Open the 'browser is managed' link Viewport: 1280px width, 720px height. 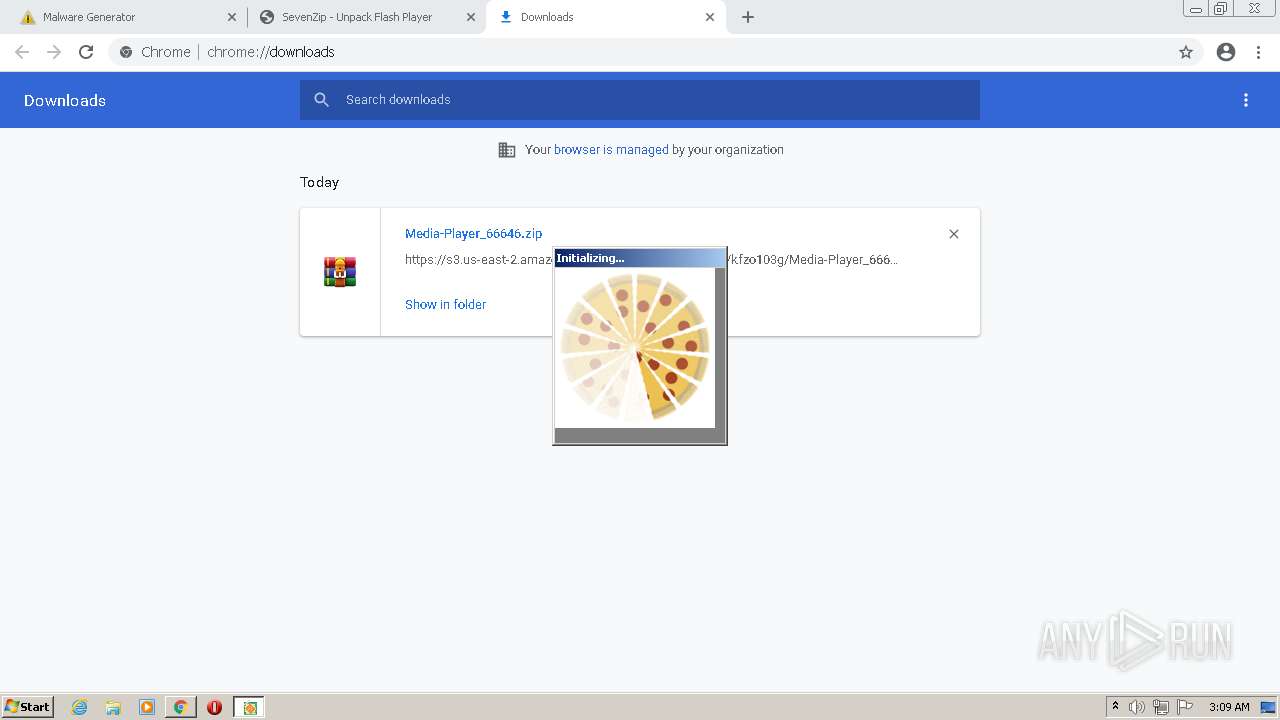[x=611, y=150]
